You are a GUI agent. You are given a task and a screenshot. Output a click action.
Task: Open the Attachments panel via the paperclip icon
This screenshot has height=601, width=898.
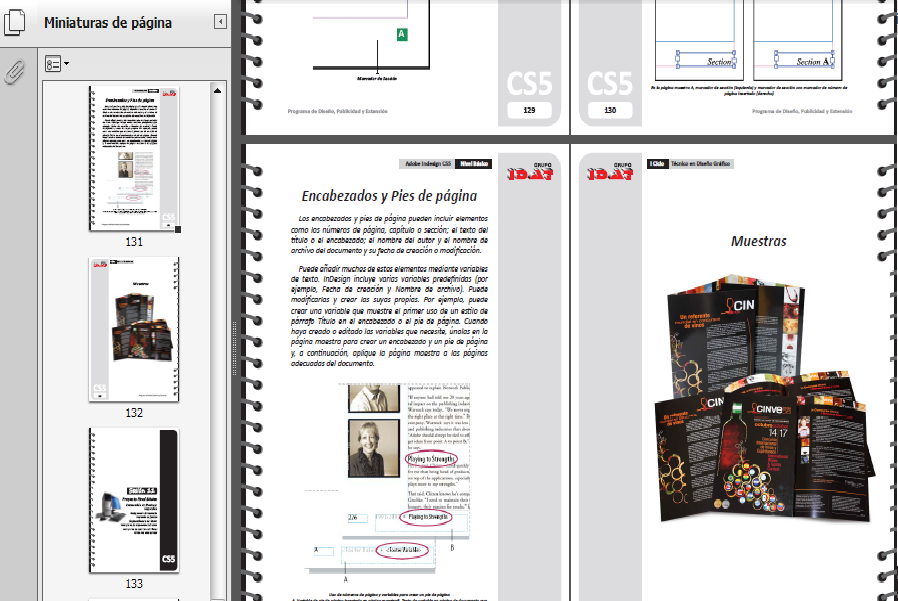[x=13, y=70]
